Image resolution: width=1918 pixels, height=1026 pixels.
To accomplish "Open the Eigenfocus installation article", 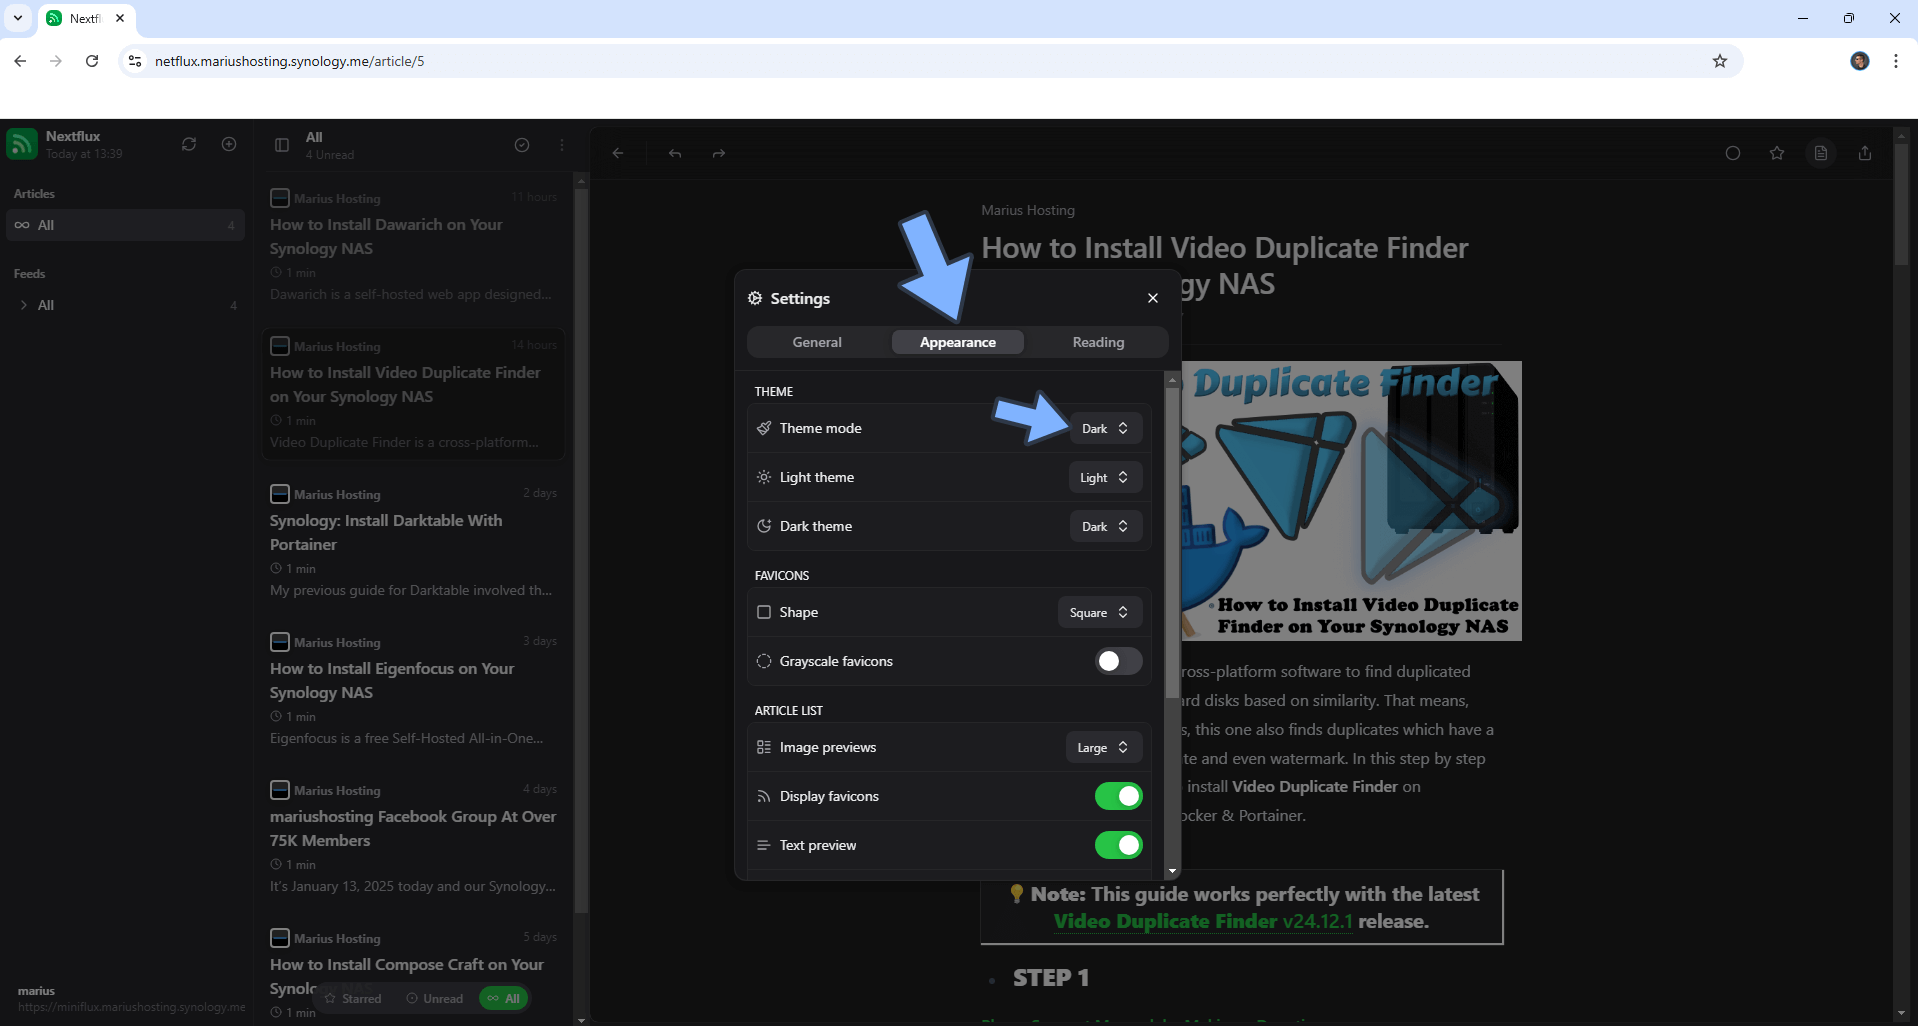I will click(x=412, y=690).
